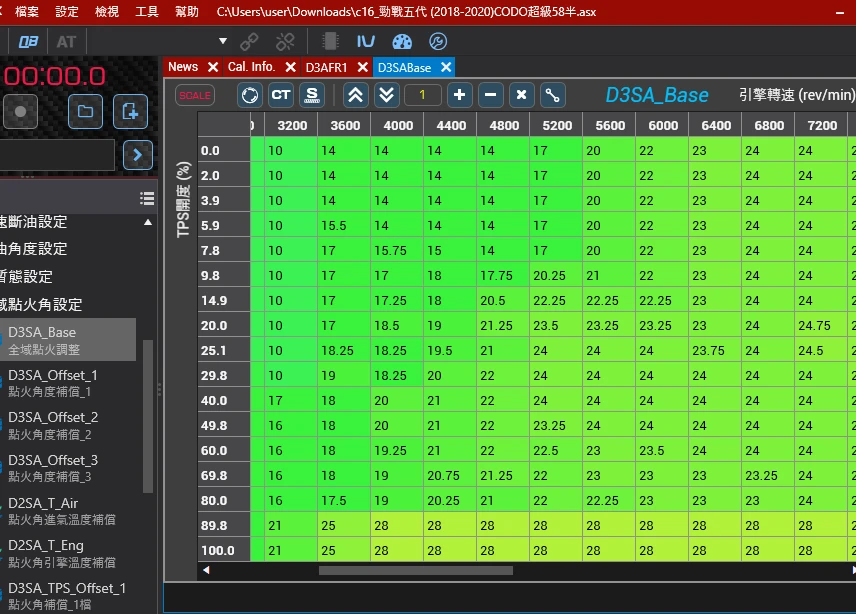
Task: Click the CT button in table toolbar
Action: [x=281, y=95]
